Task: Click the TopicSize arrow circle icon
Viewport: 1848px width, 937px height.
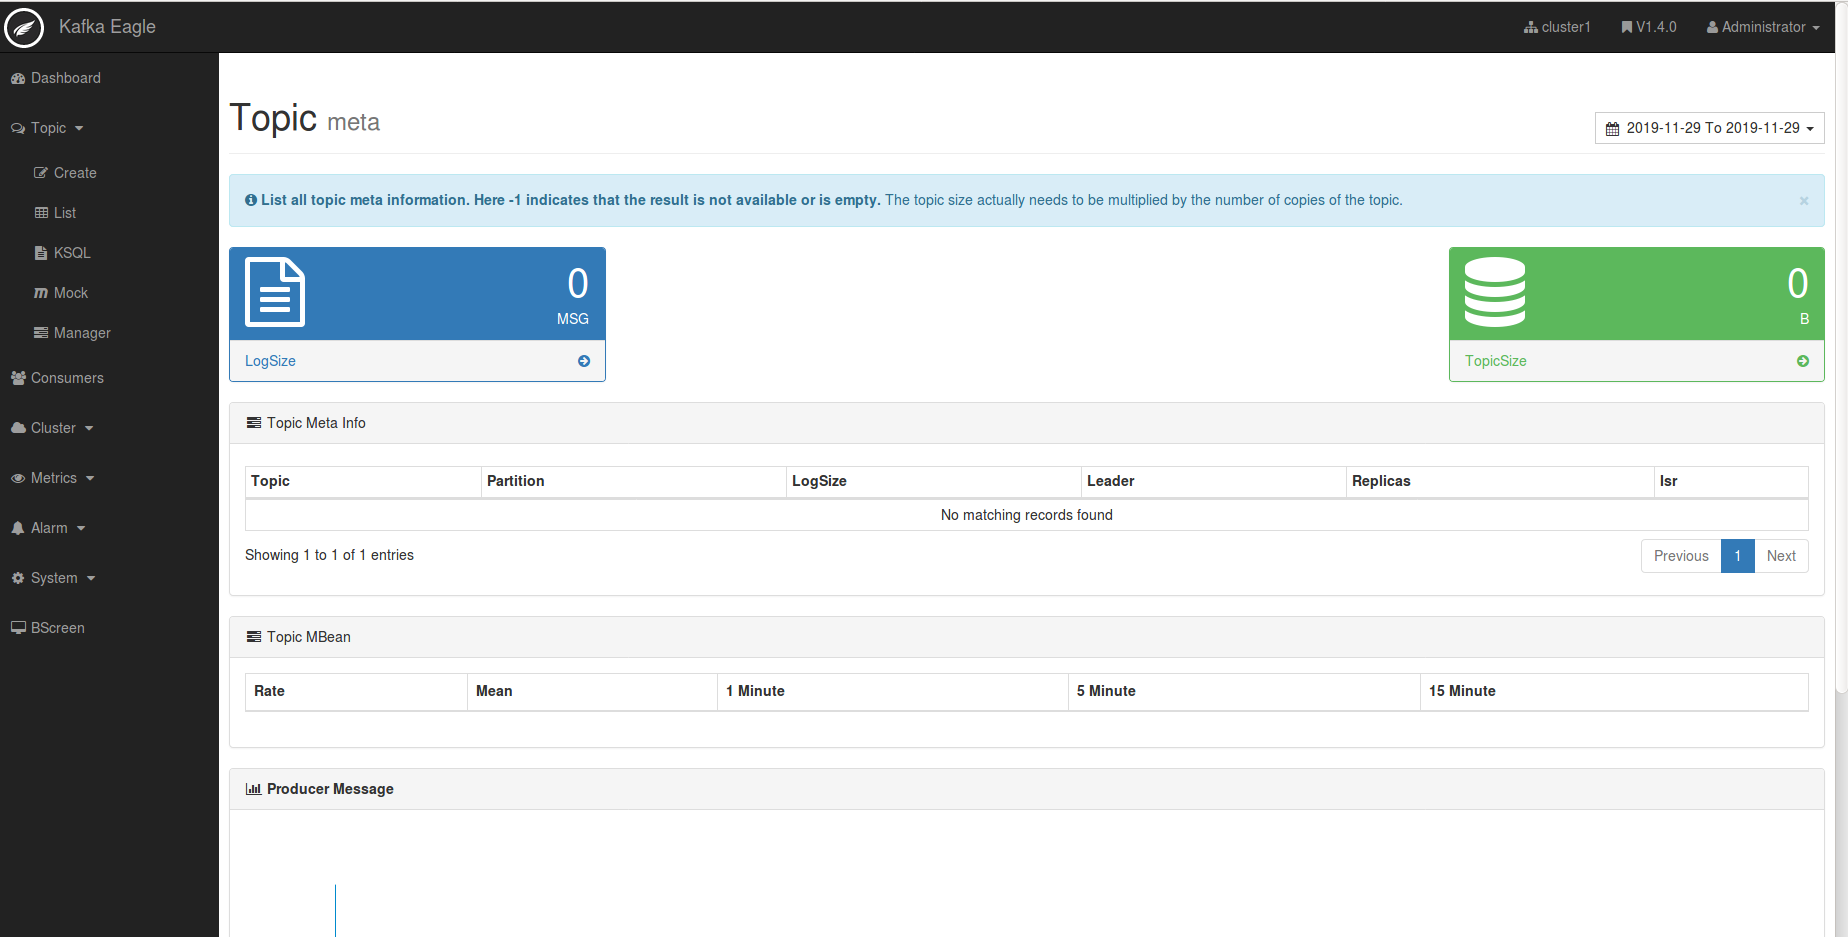Action: click(x=1803, y=361)
